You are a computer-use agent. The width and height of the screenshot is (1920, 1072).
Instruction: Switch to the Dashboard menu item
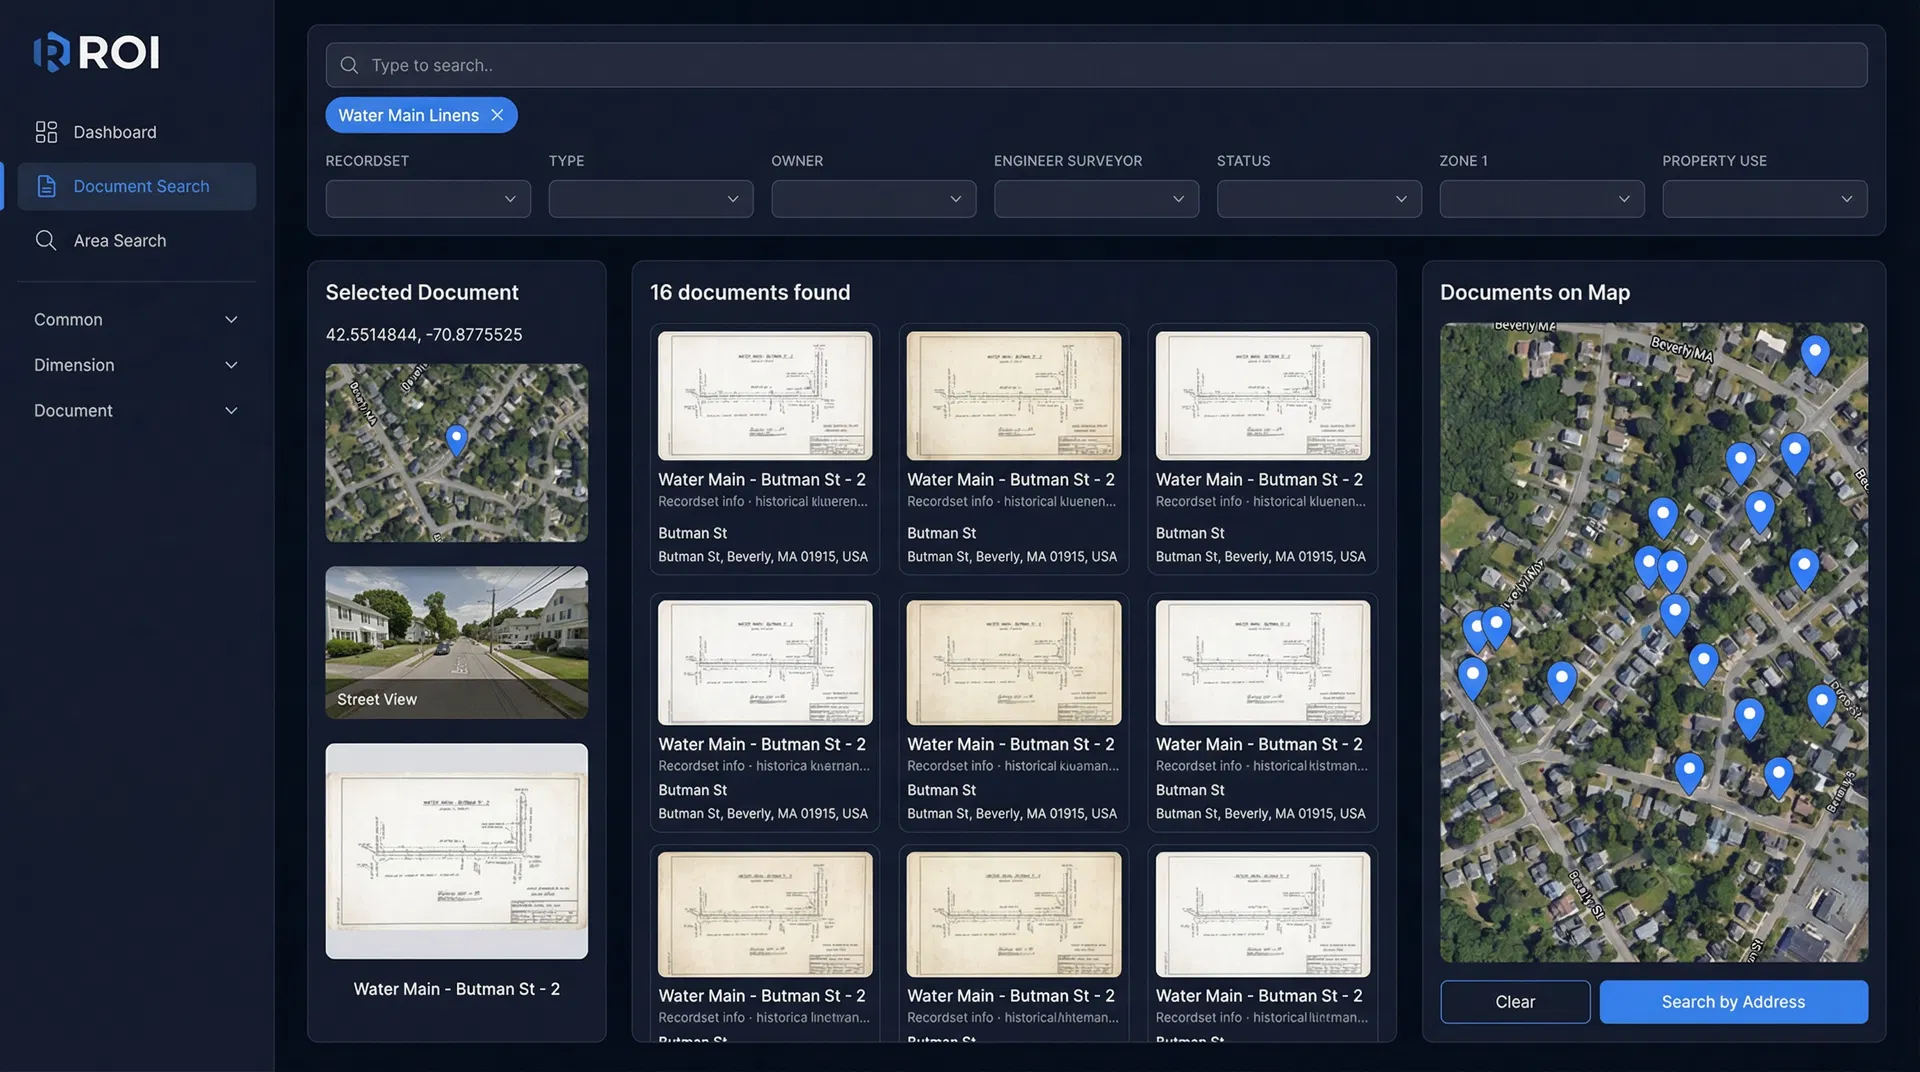[114, 131]
